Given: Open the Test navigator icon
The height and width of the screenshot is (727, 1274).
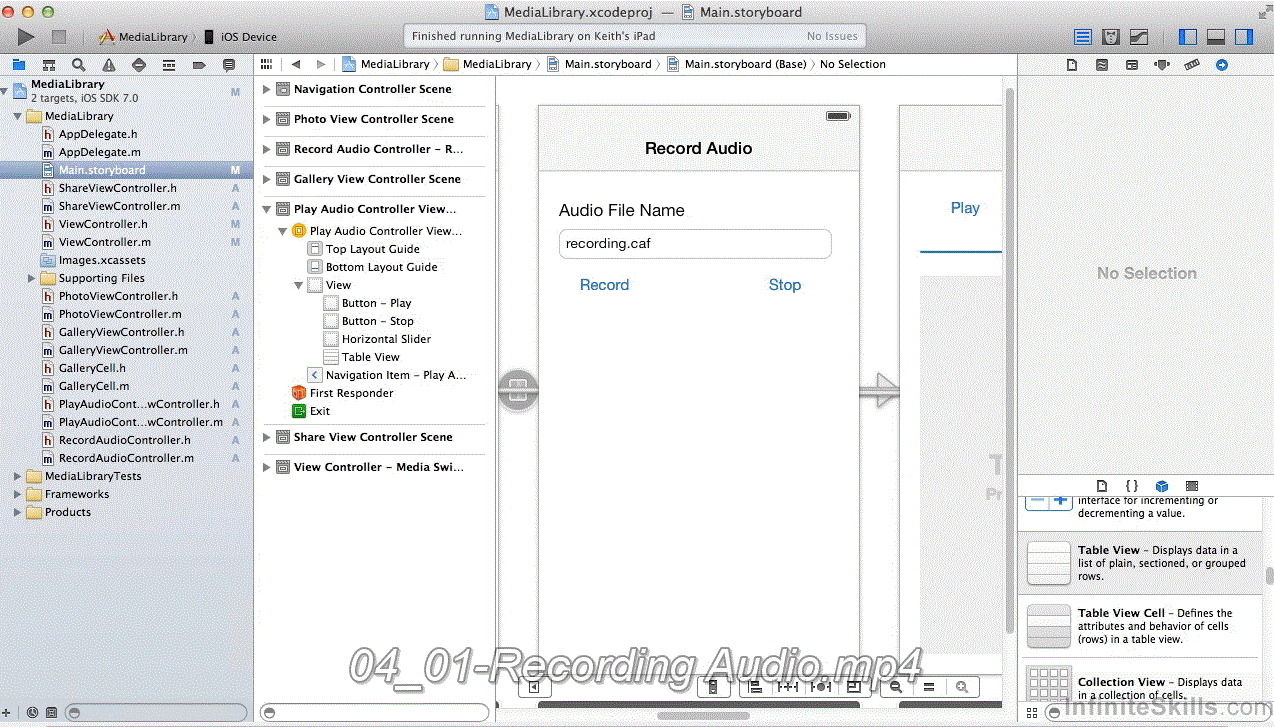Looking at the screenshot, I should coord(138,64).
